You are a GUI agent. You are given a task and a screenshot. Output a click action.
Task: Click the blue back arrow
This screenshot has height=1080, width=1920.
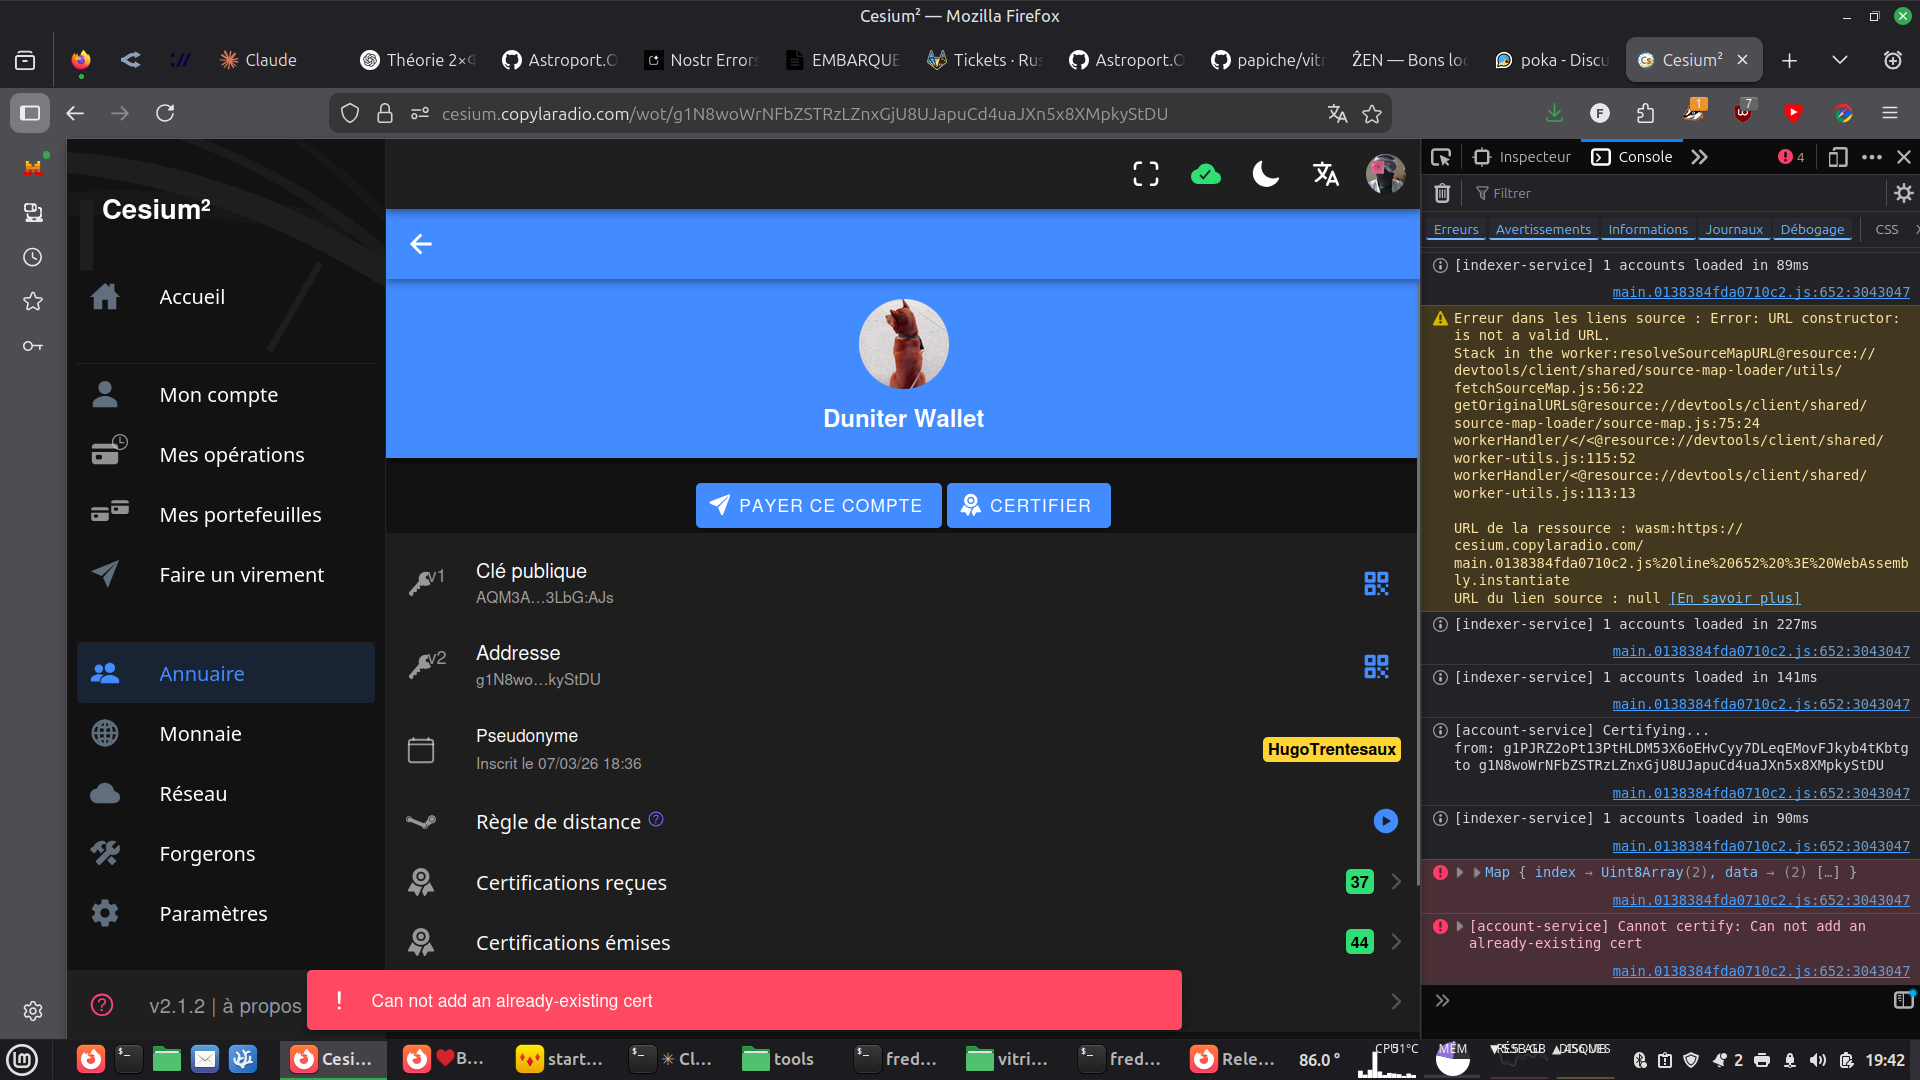coord(421,244)
